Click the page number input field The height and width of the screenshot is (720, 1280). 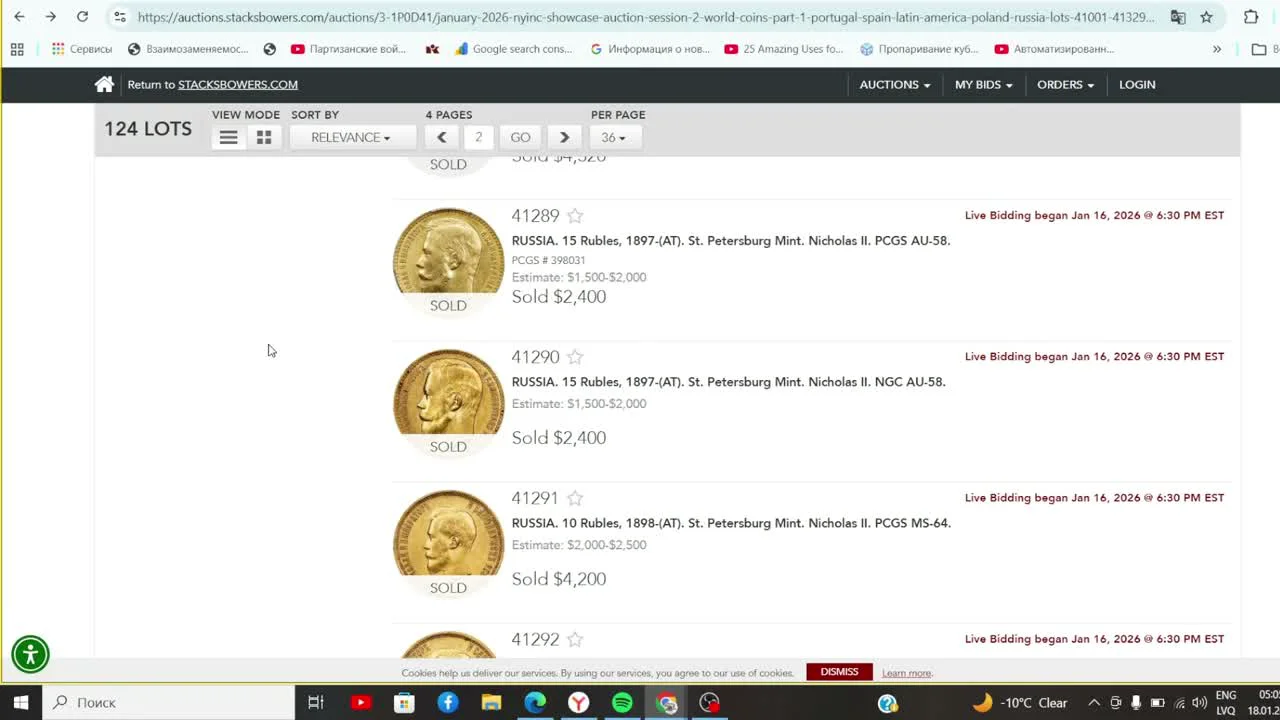click(478, 137)
